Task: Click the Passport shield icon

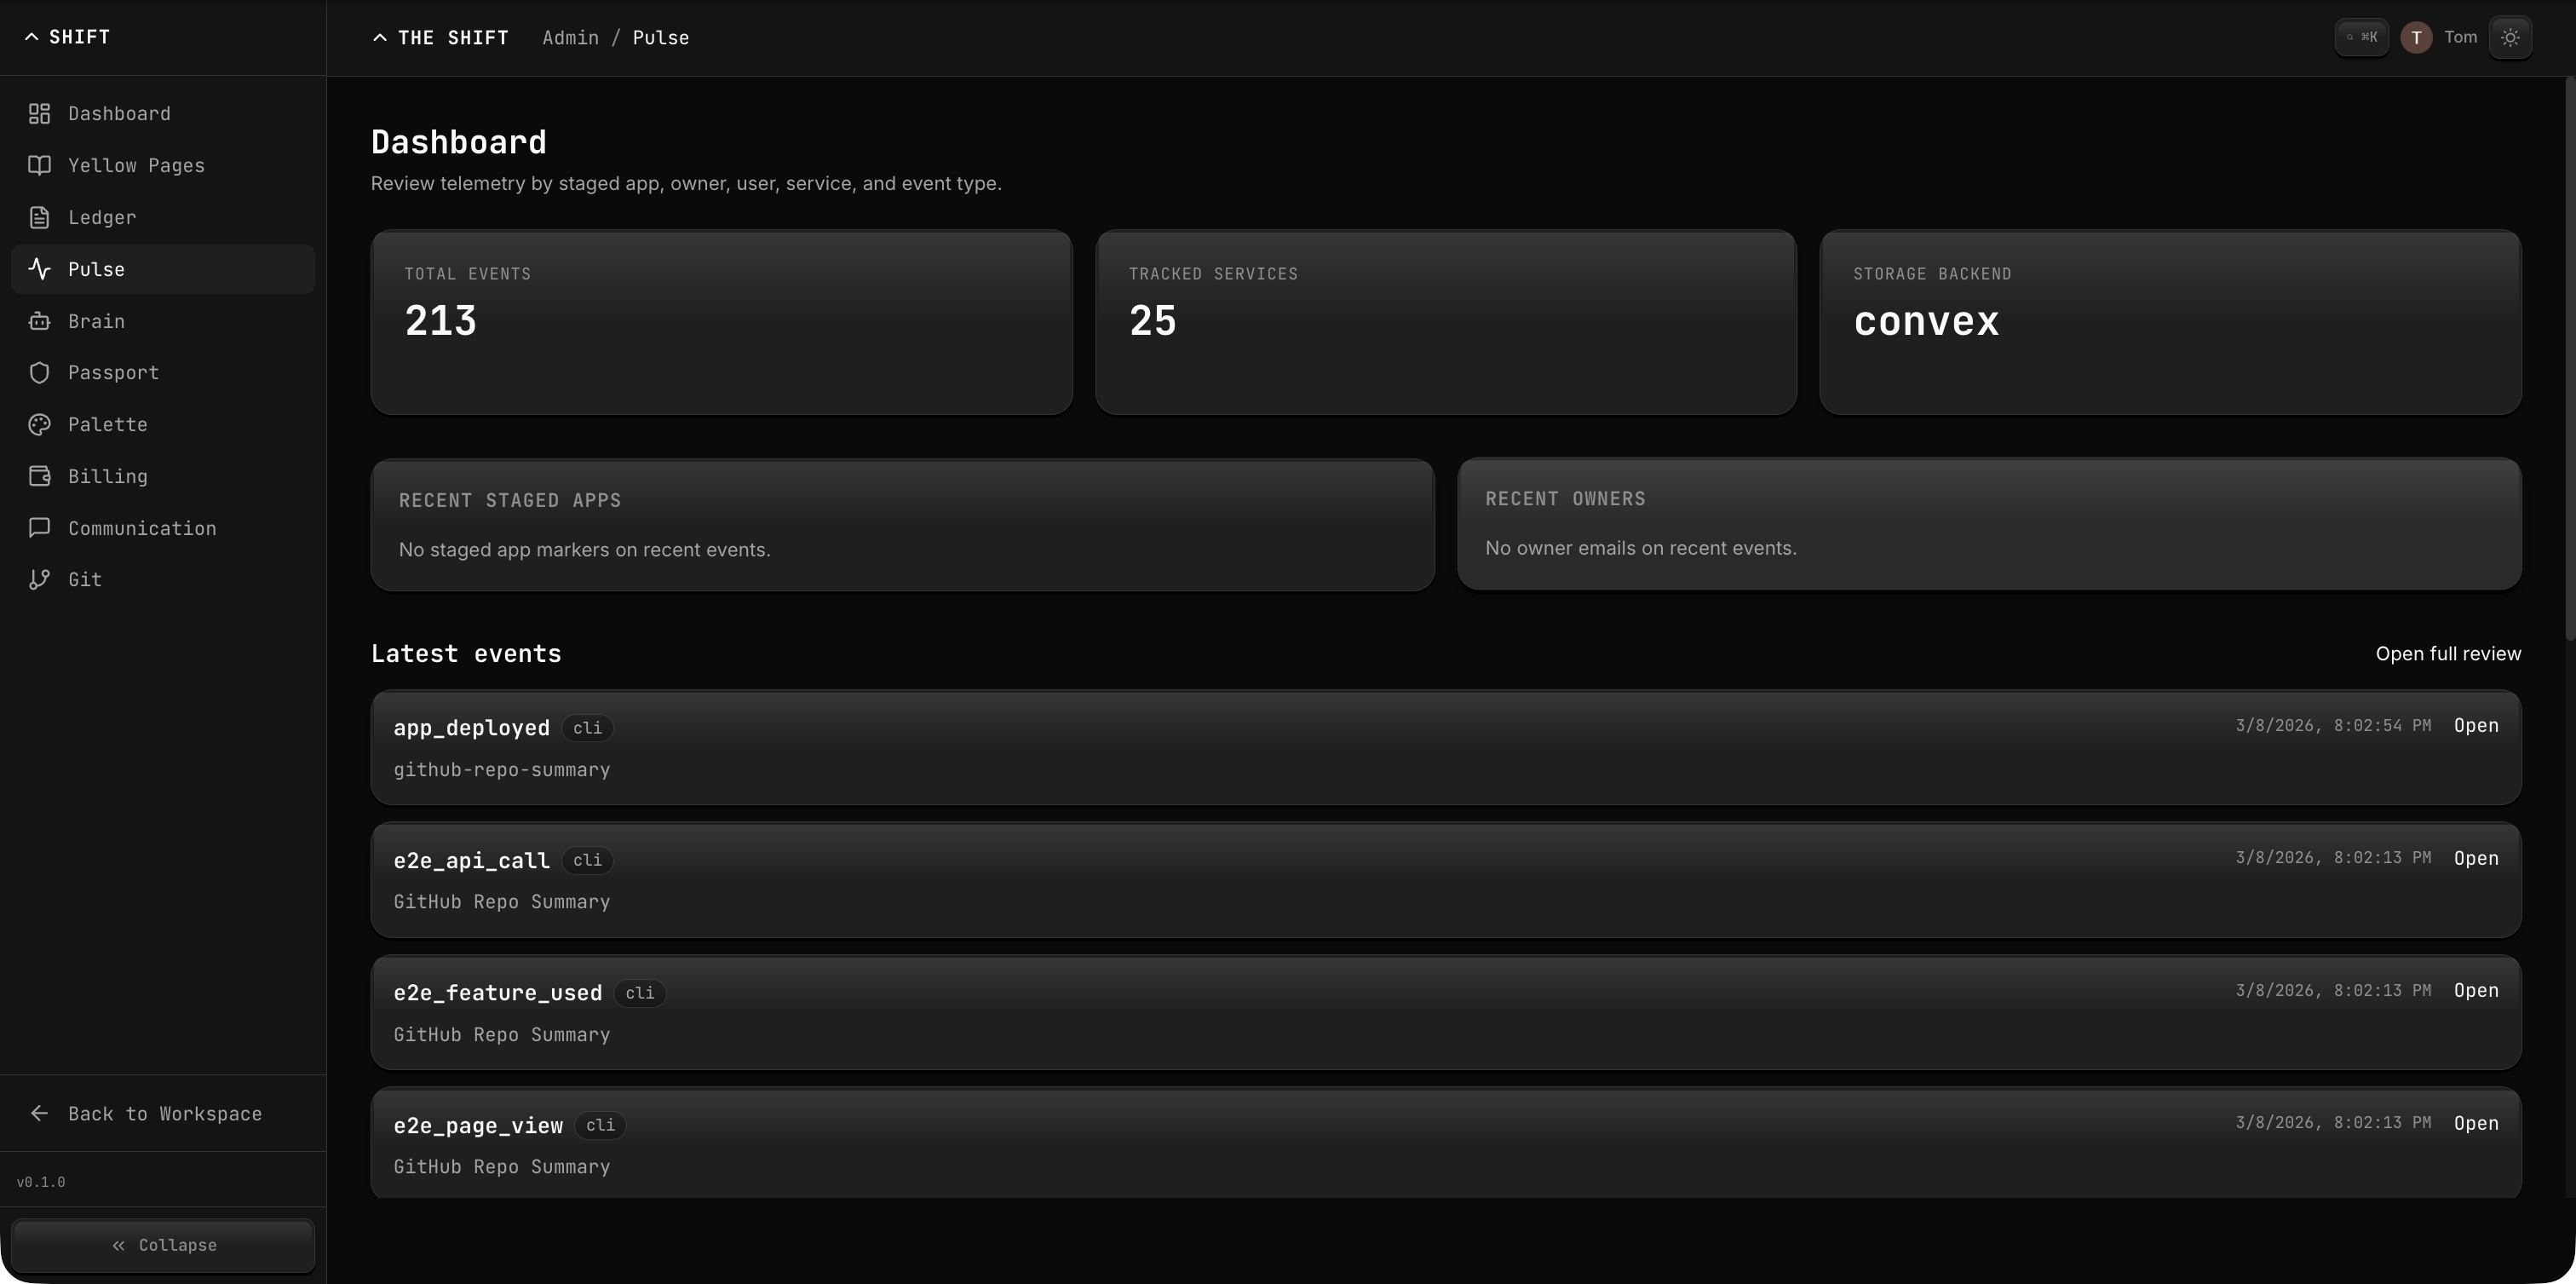Action: (x=39, y=372)
